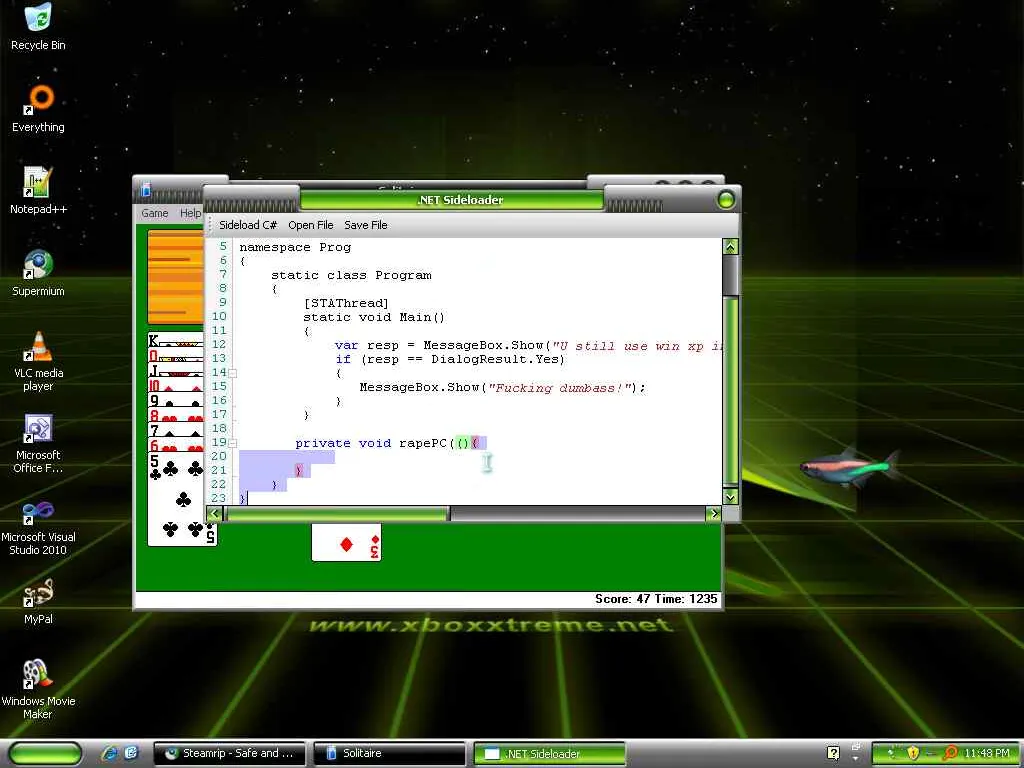Select the Microsoft Visual Studio 2010 icon
Screen dimensions: 1024x768
coord(38,526)
